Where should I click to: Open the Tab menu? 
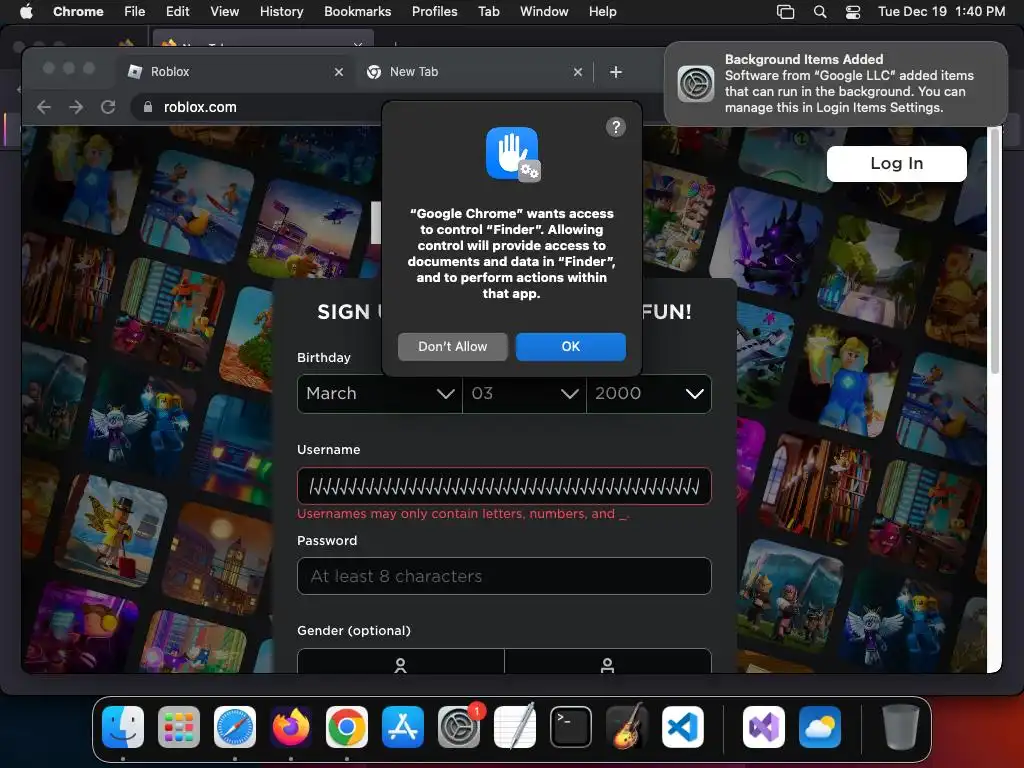tap(488, 12)
